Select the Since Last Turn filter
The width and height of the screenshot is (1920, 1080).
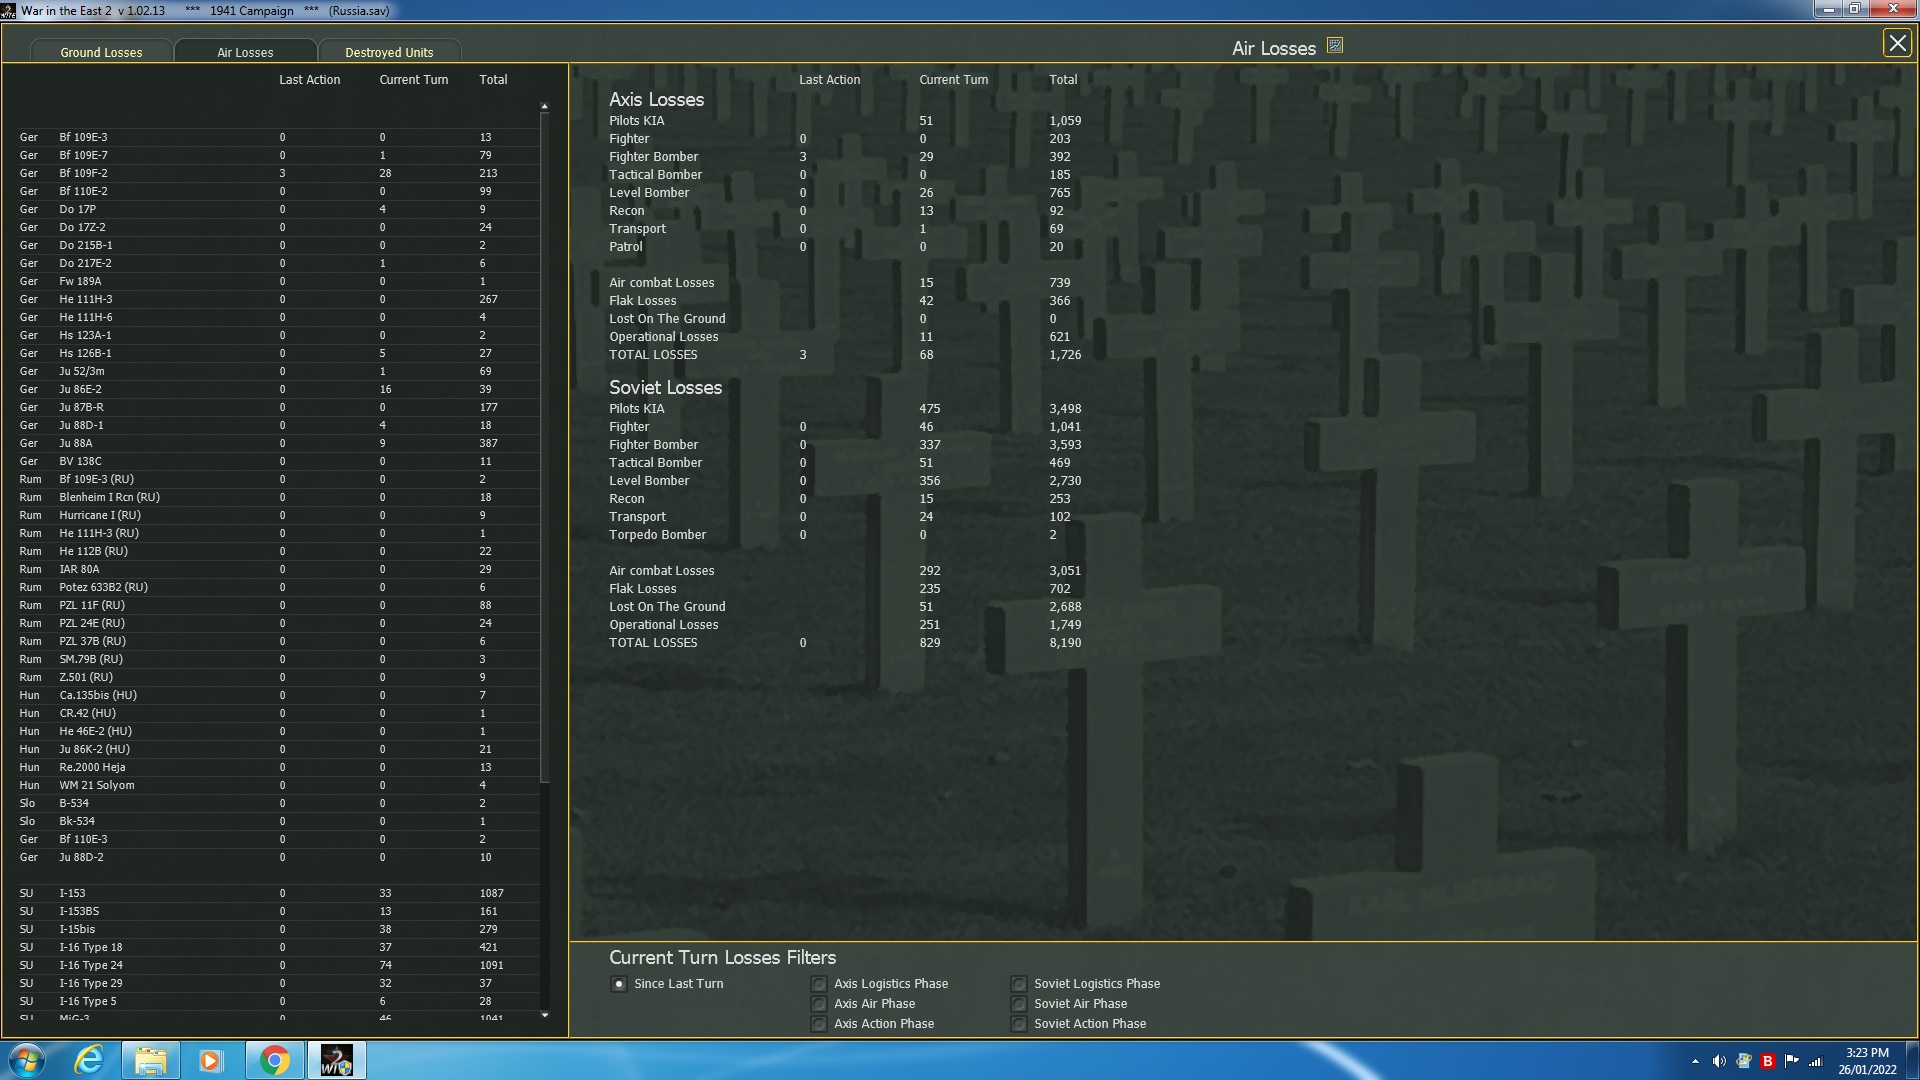(619, 984)
